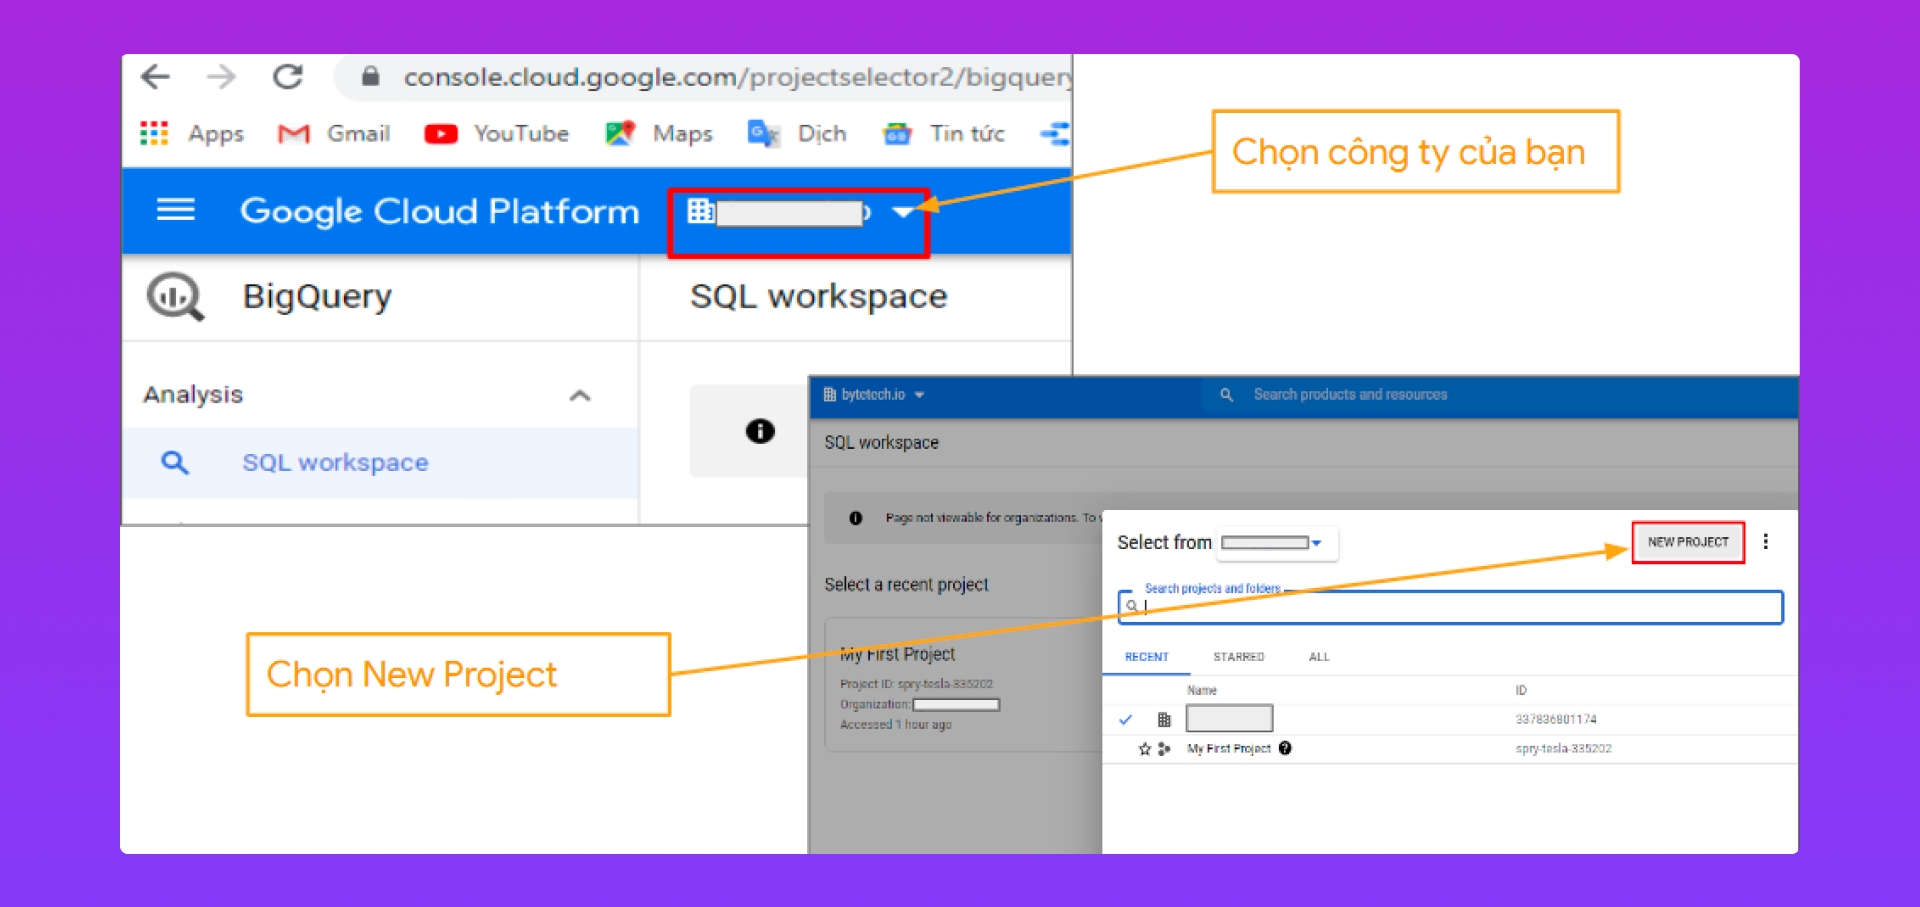Expand the bytetech.io project dropdown
The width and height of the screenshot is (1920, 907).
874,395
